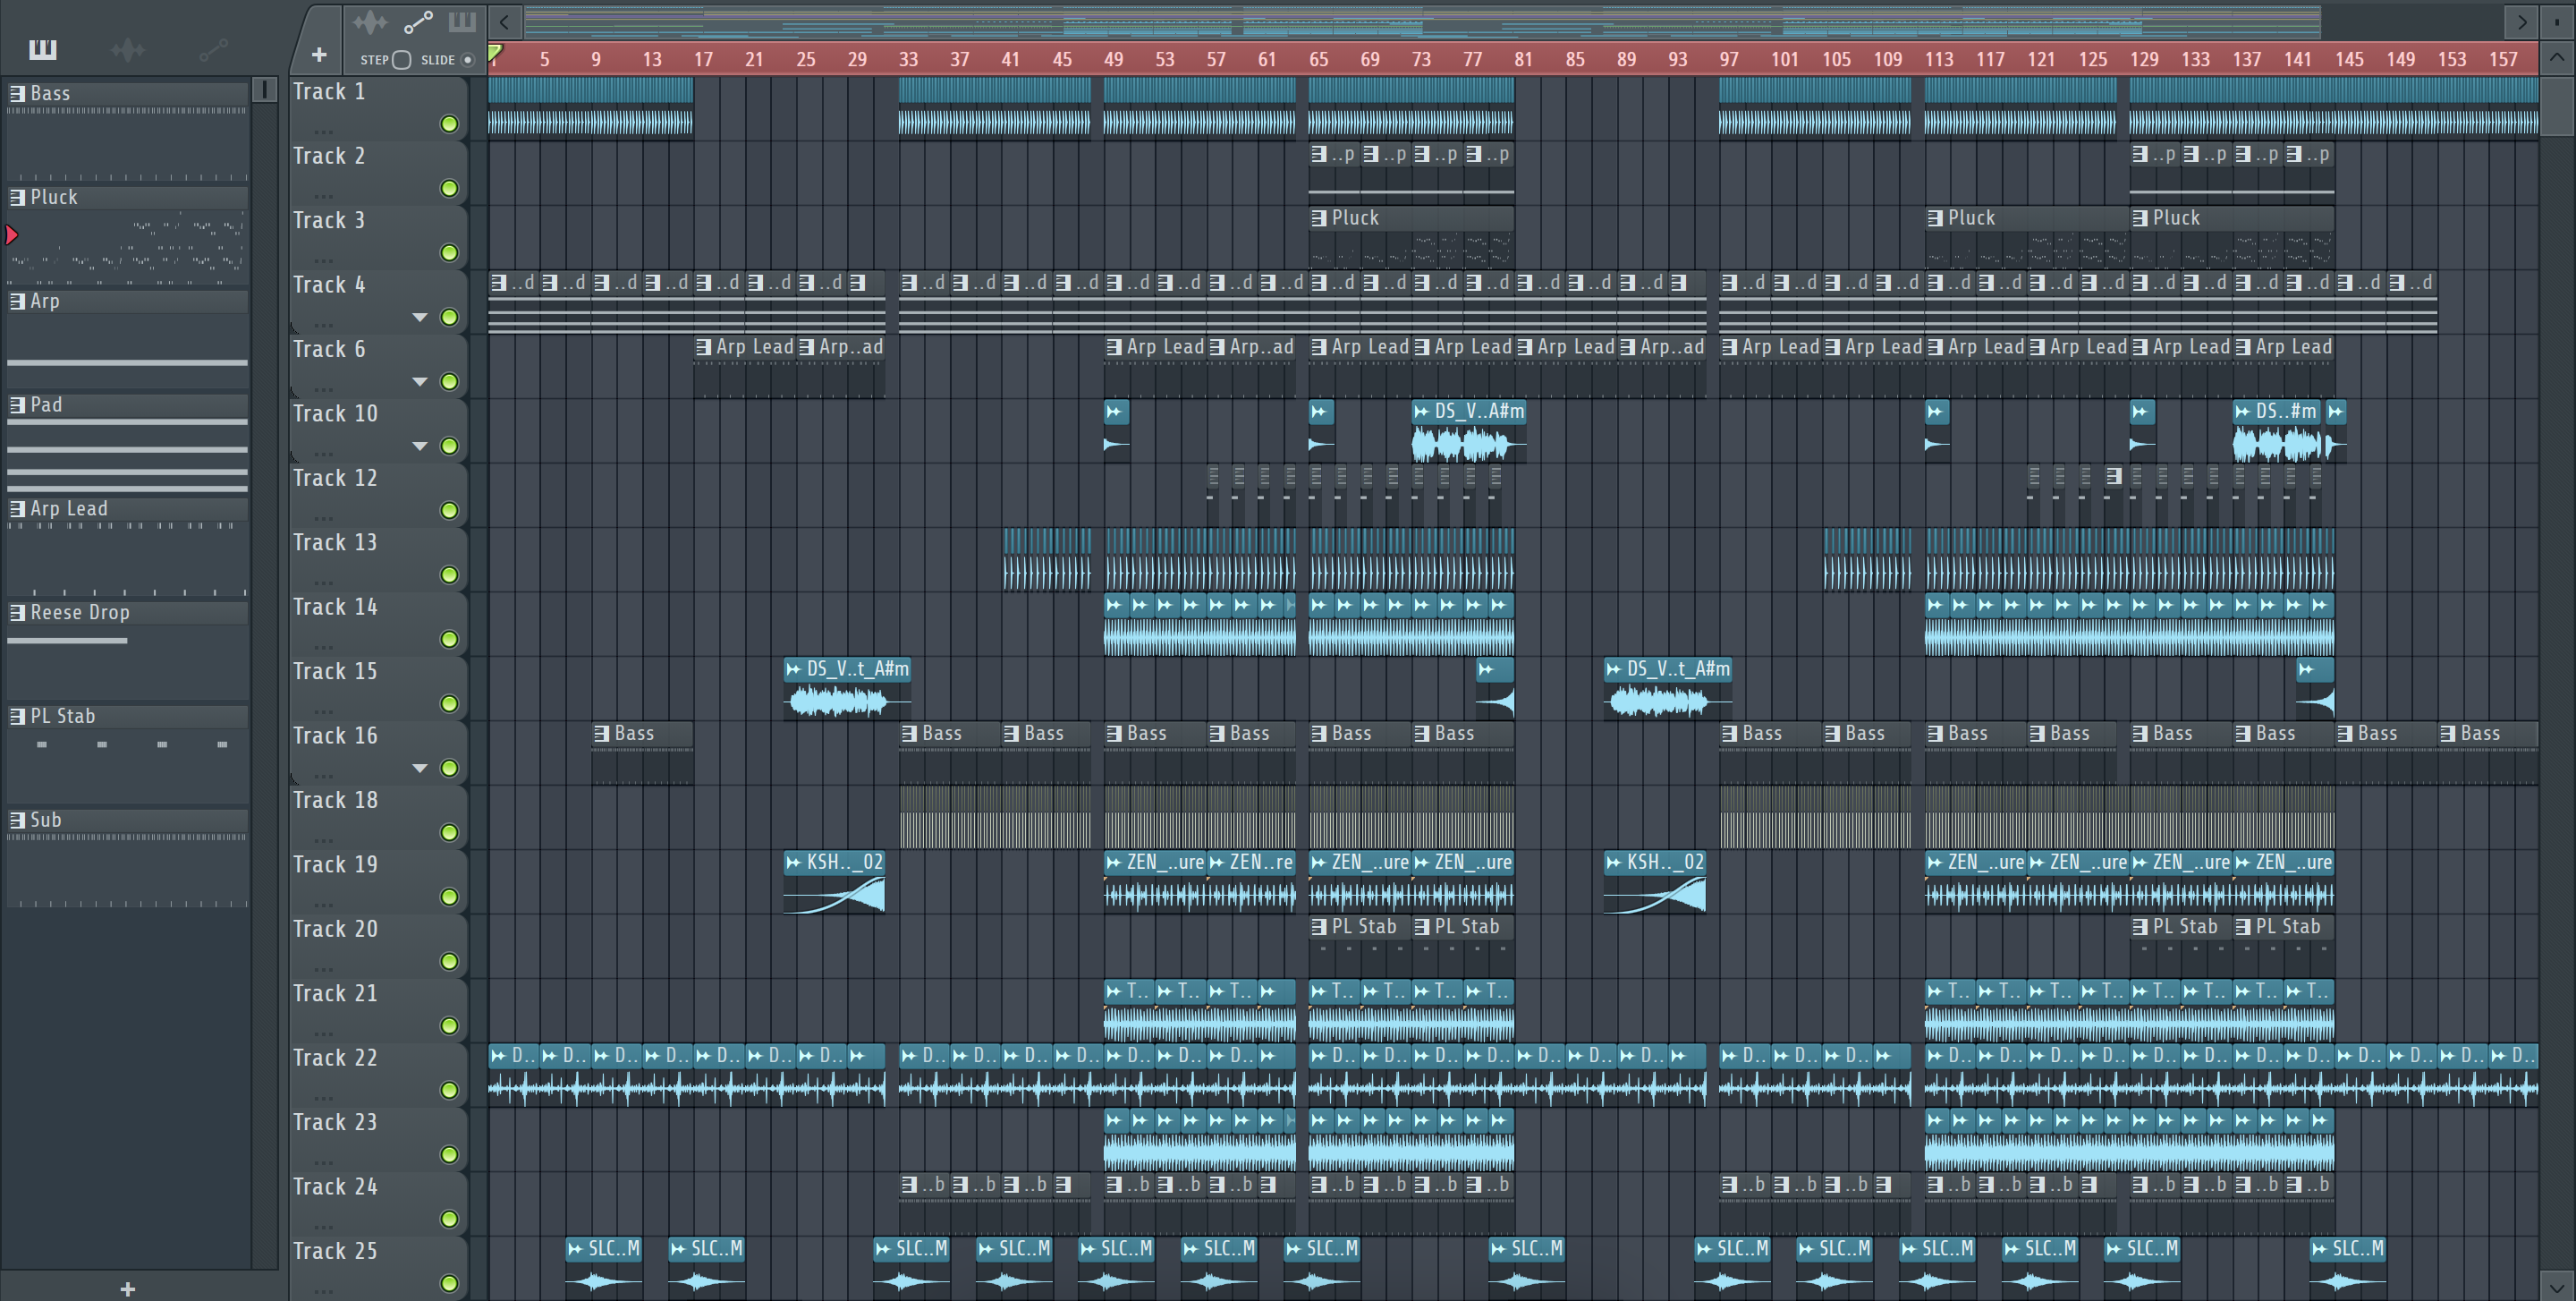Click the right arrow of the horizontal scroll overview
The height and width of the screenshot is (1301, 2576).
coord(2522,21)
